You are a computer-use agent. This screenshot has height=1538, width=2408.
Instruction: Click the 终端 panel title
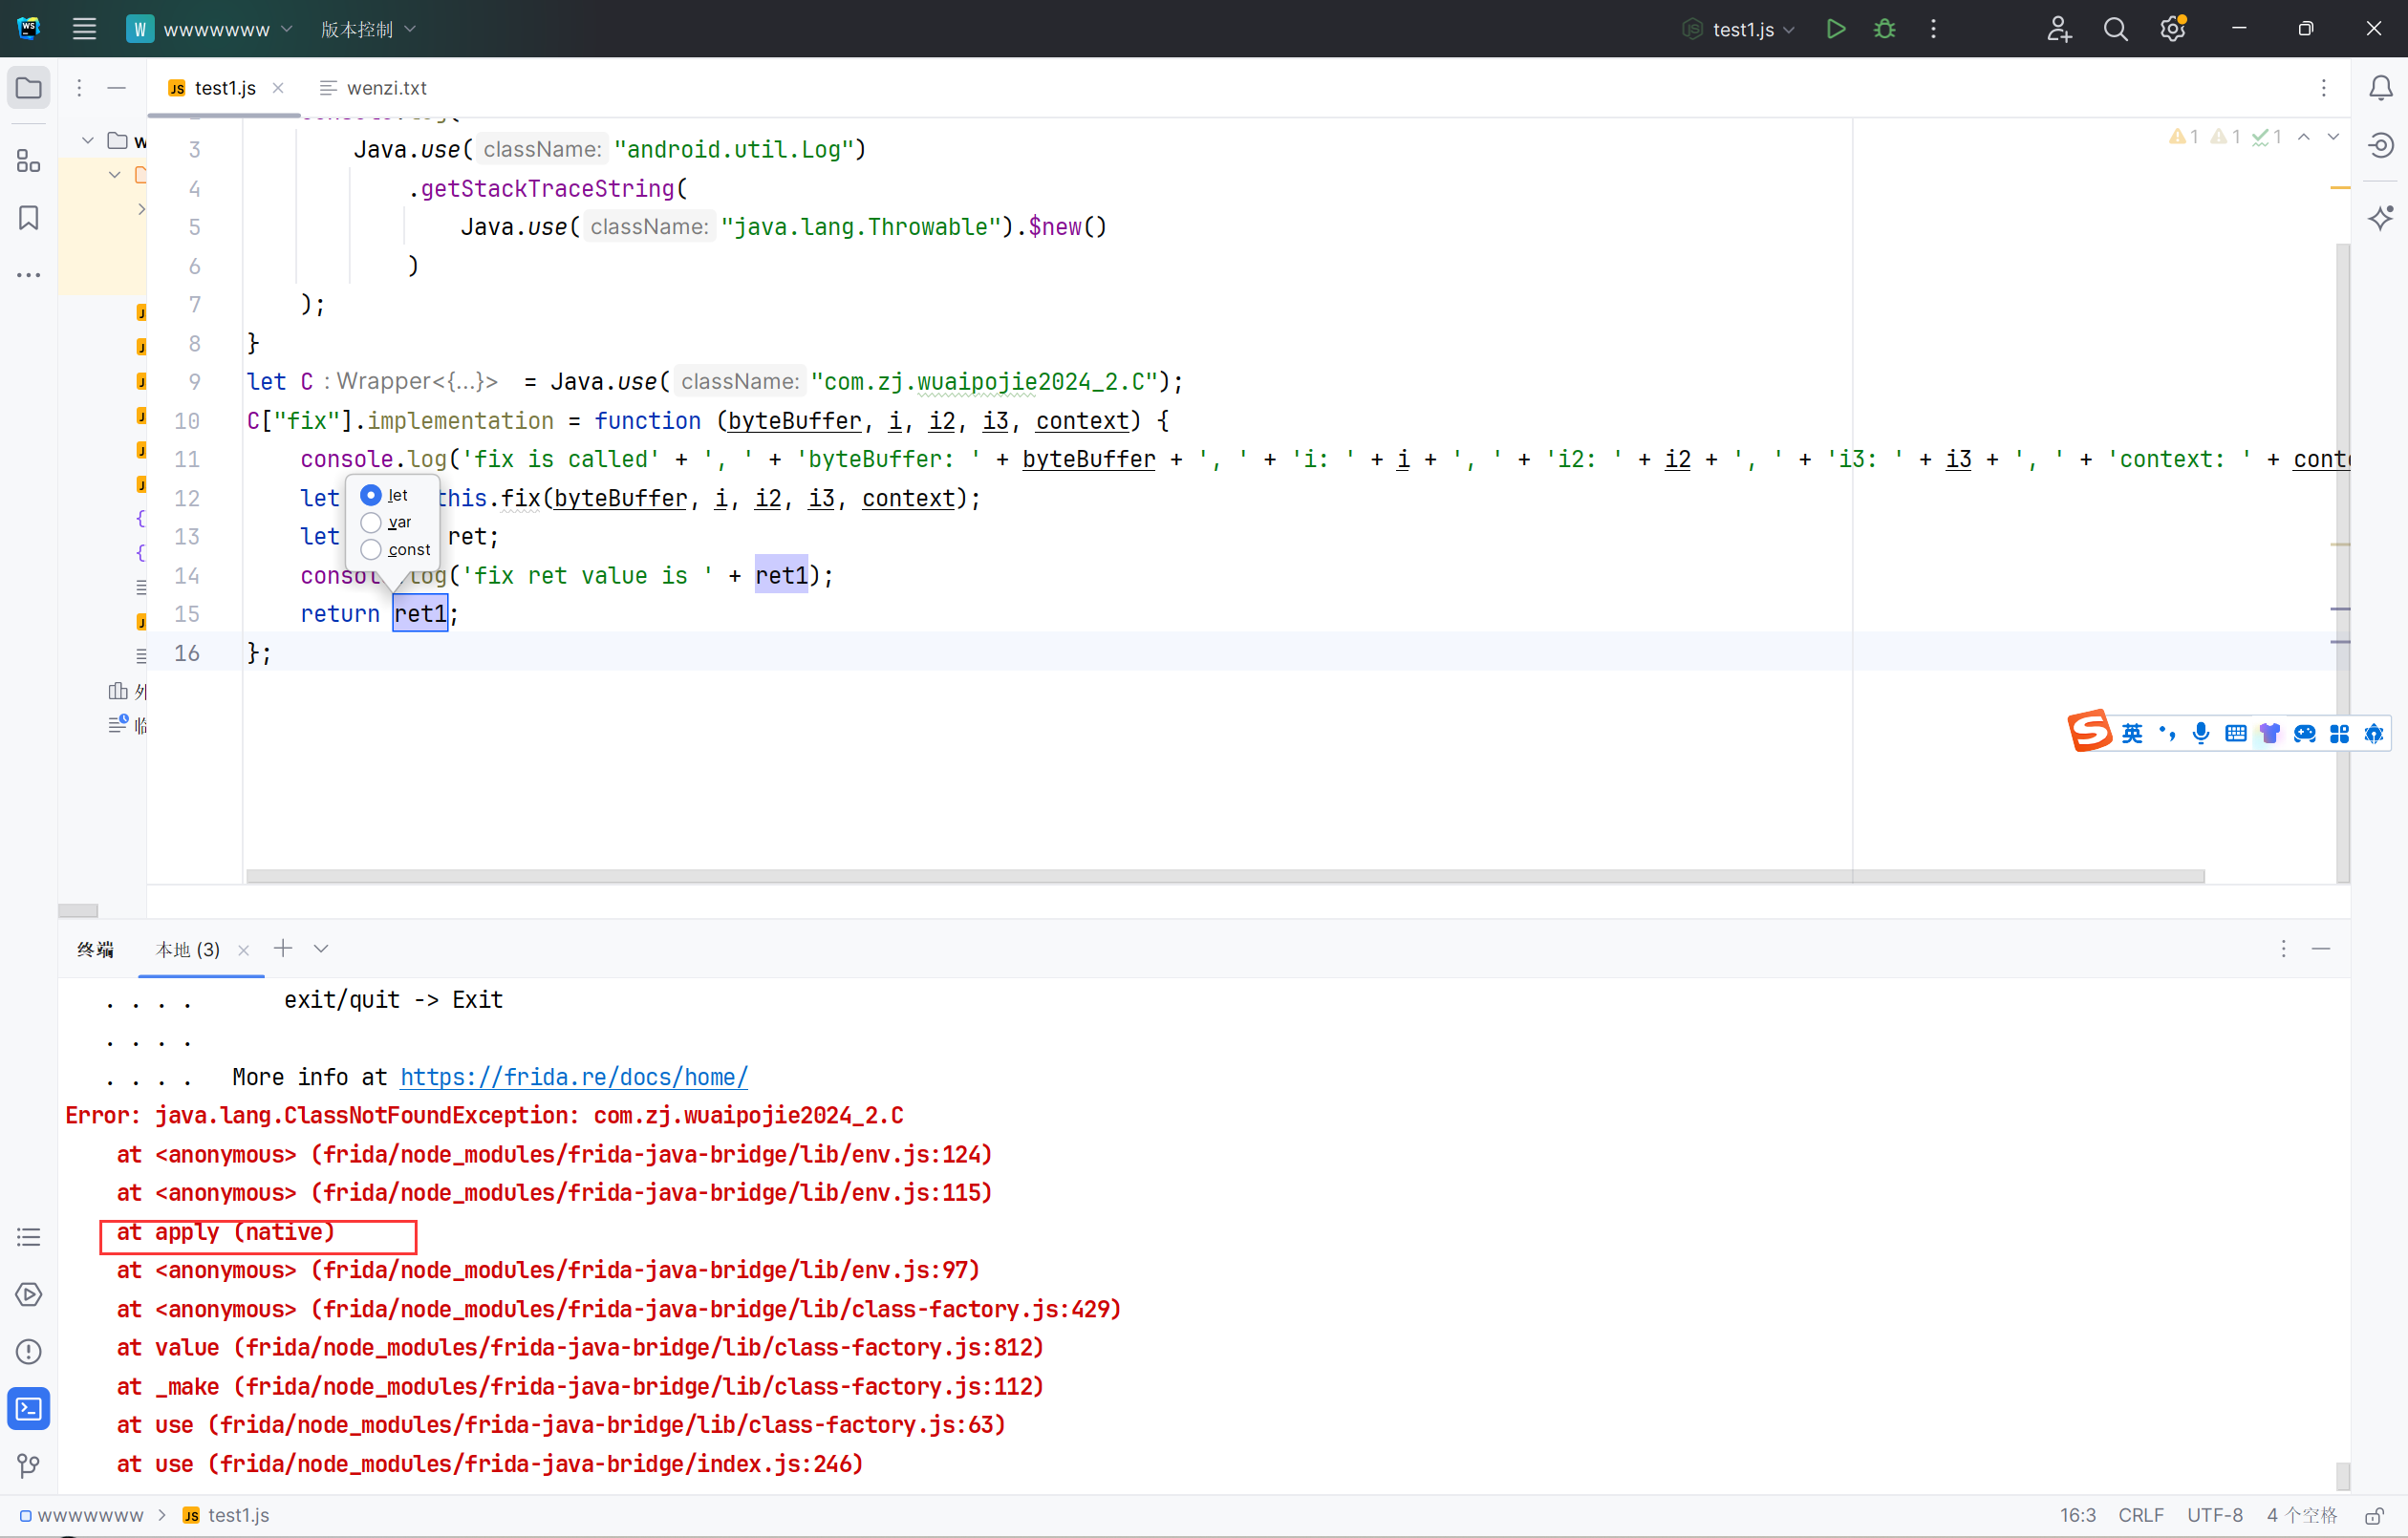click(x=95, y=950)
